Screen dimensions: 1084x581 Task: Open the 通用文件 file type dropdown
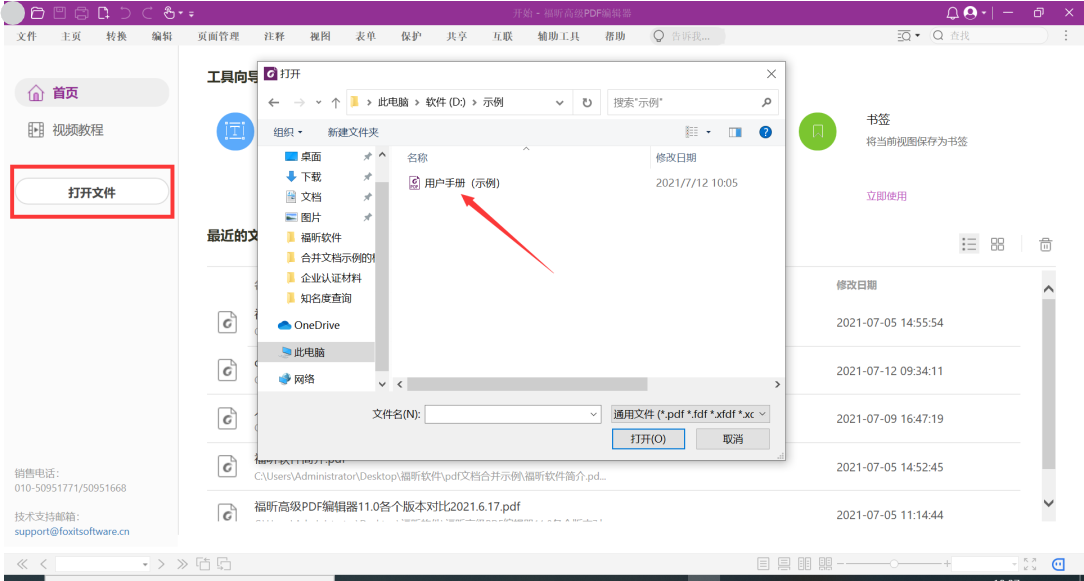point(688,413)
